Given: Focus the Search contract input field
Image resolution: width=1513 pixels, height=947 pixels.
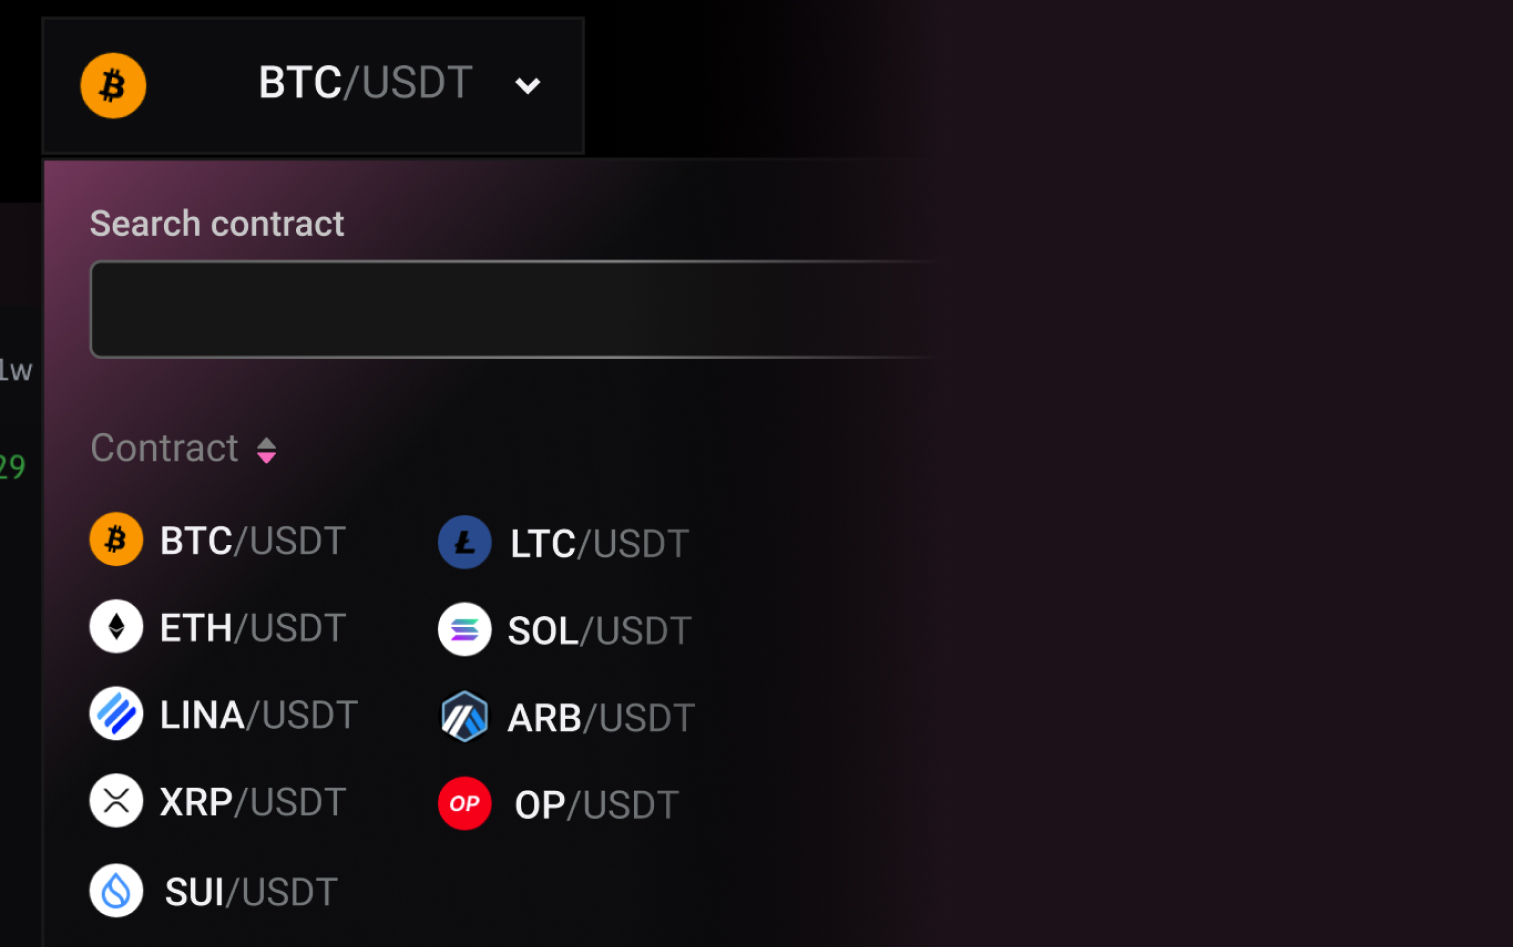Looking at the screenshot, I should [510, 310].
